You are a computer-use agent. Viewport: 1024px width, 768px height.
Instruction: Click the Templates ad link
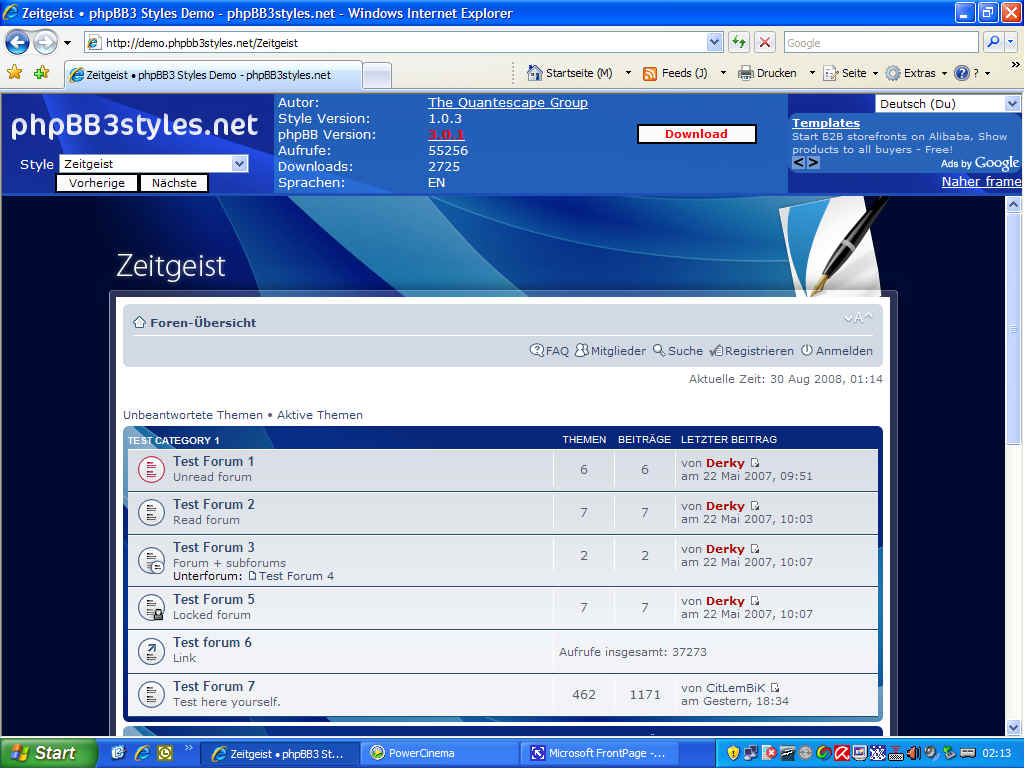825,123
